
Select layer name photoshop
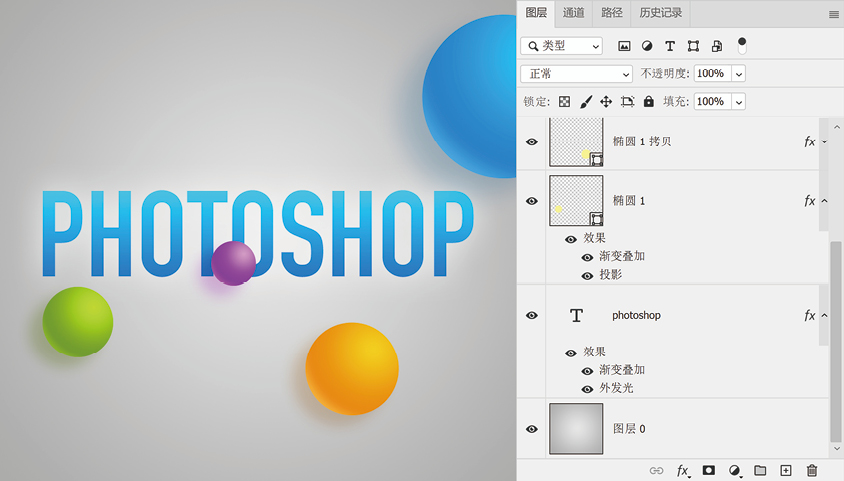tap(636, 315)
